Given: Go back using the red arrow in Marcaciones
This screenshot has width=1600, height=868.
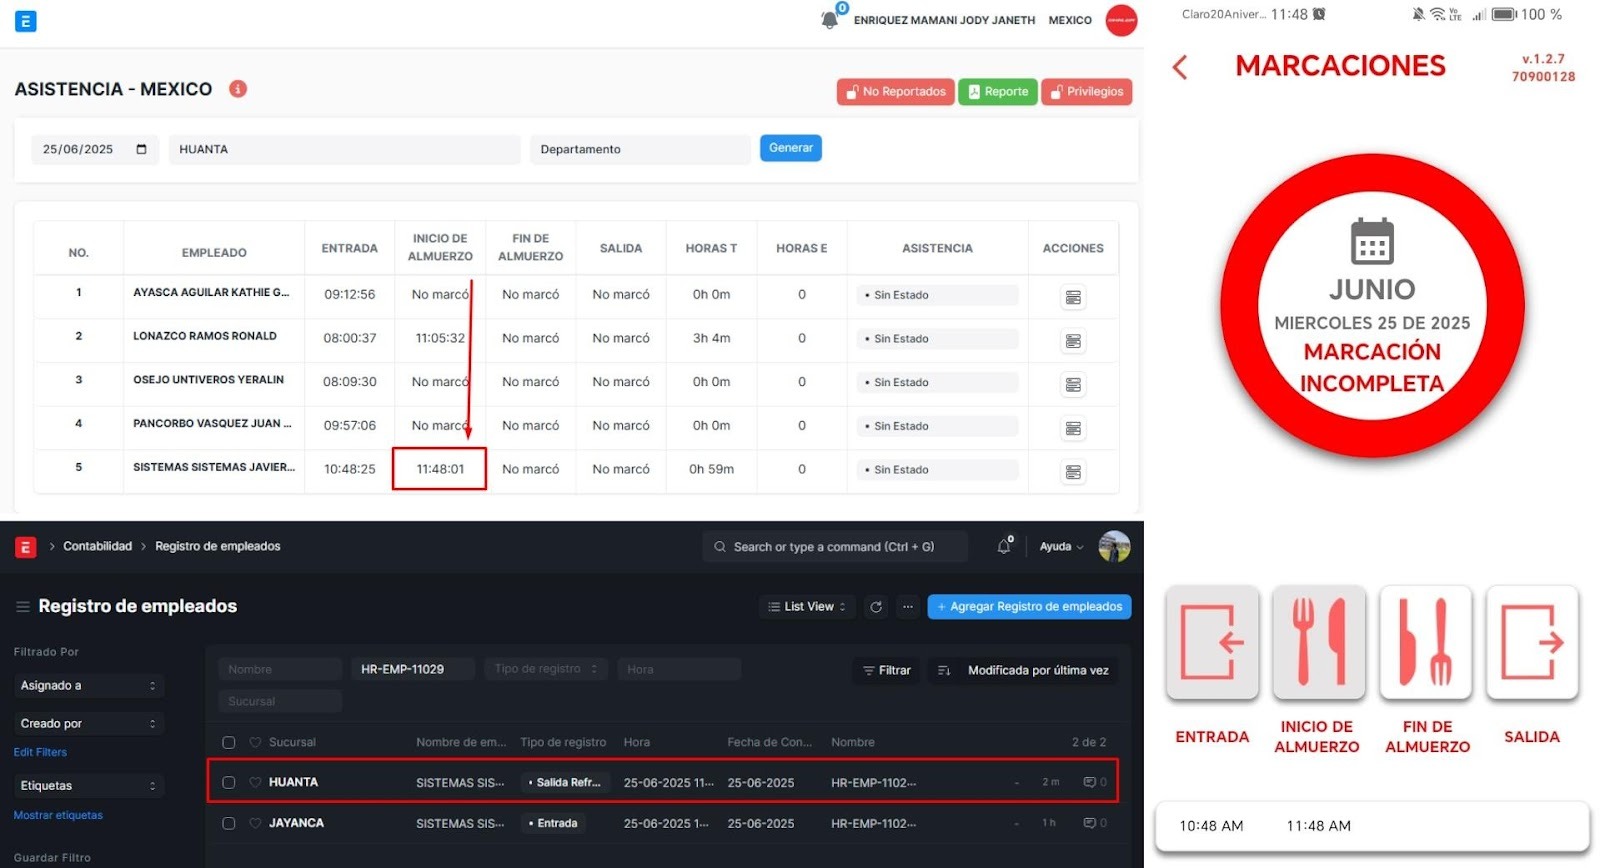Looking at the screenshot, I should (x=1181, y=67).
